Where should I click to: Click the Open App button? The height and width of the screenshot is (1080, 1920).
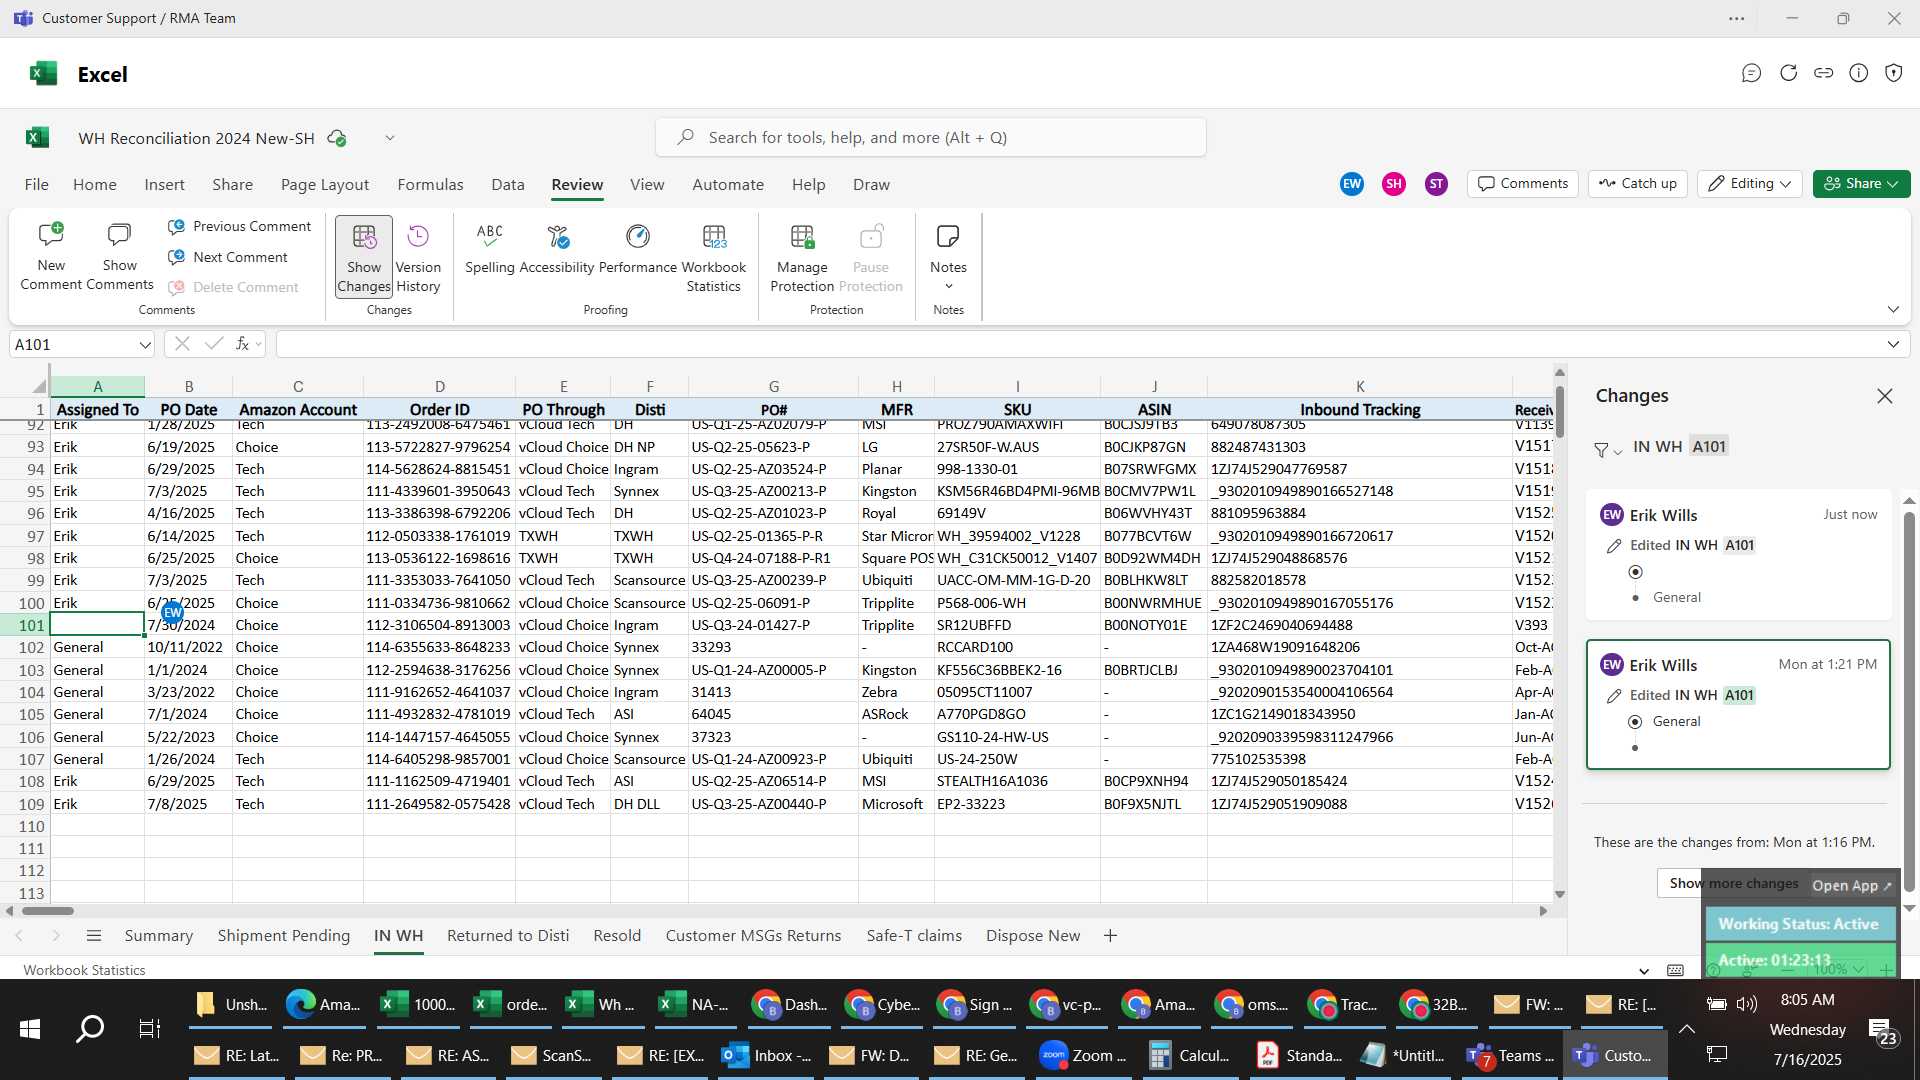pos(1851,886)
